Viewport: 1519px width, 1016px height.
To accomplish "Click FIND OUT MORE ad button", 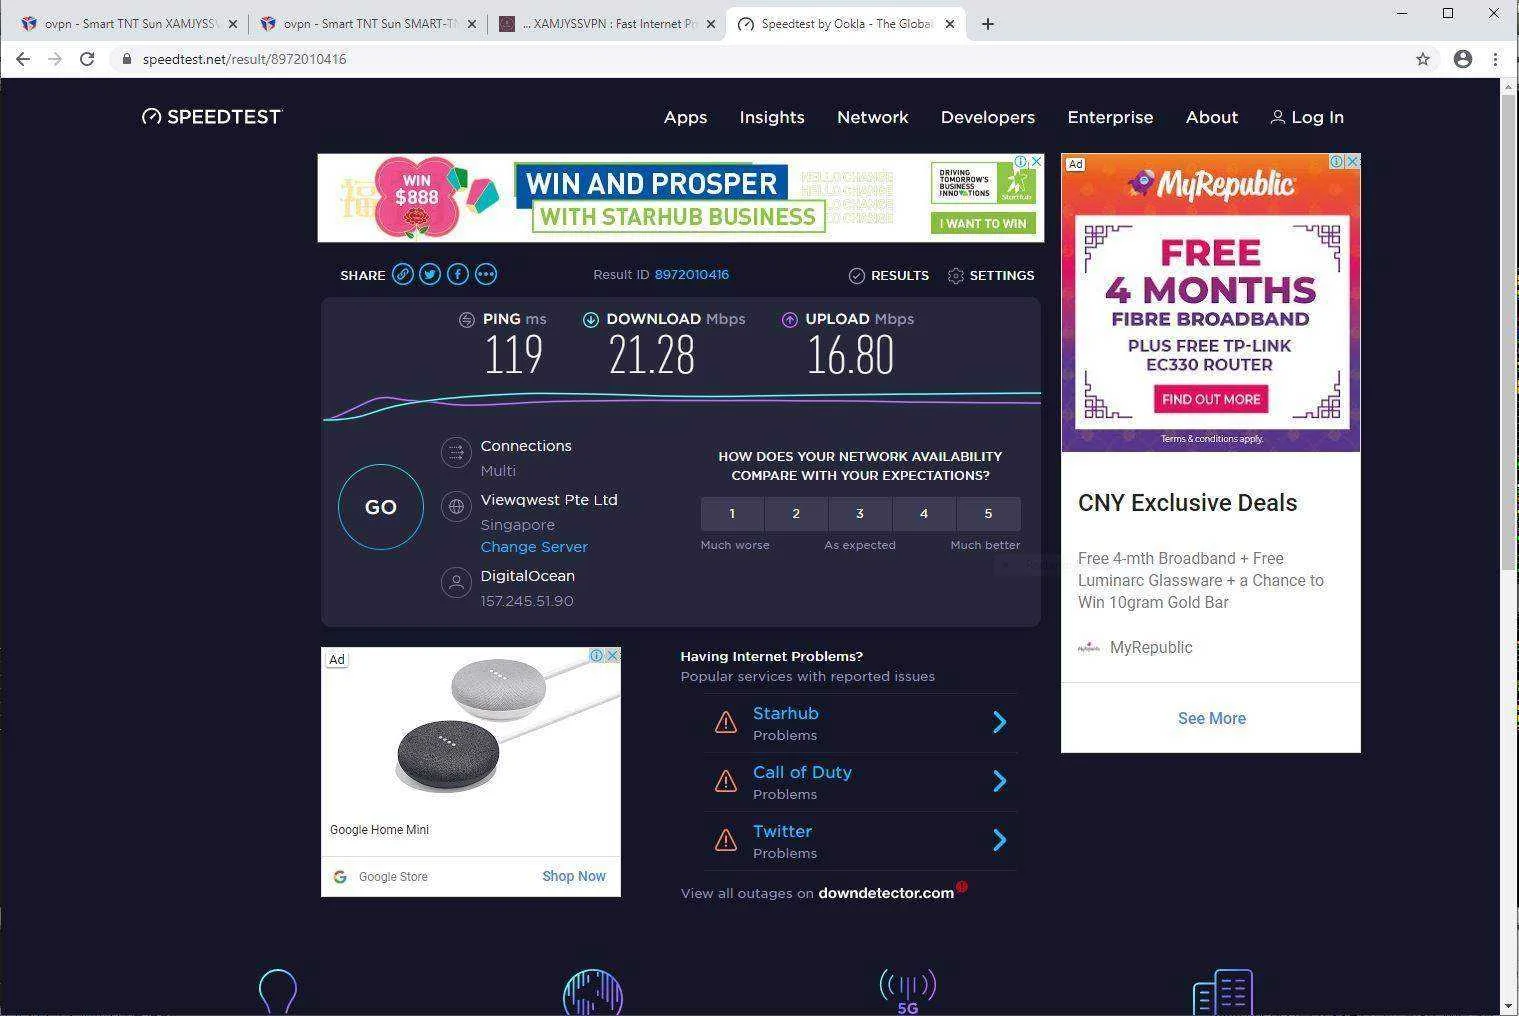I will 1211,399.
